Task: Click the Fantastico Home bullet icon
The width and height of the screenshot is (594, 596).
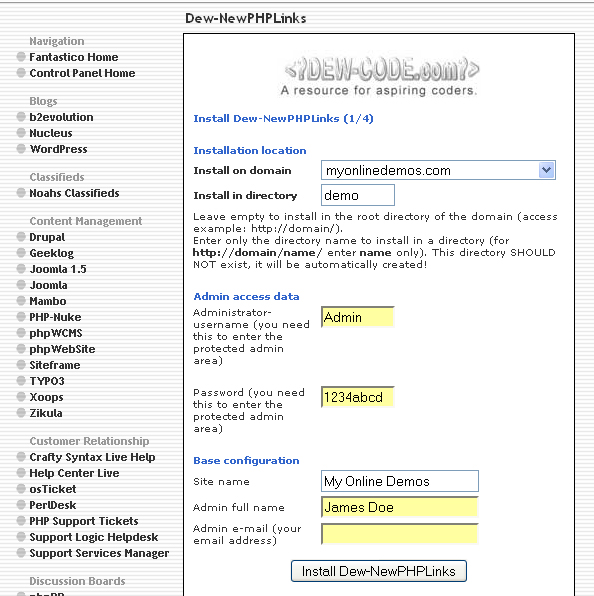Action: [21, 57]
